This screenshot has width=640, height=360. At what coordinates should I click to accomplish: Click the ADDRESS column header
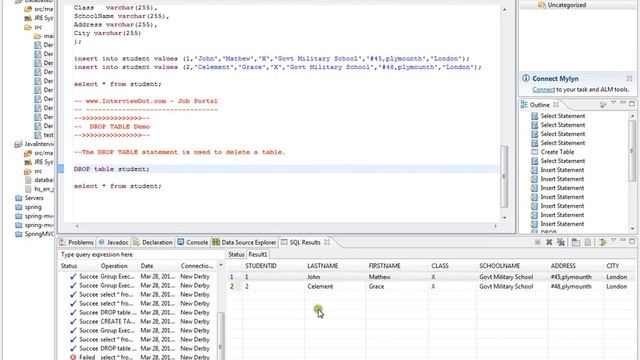pos(563,266)
